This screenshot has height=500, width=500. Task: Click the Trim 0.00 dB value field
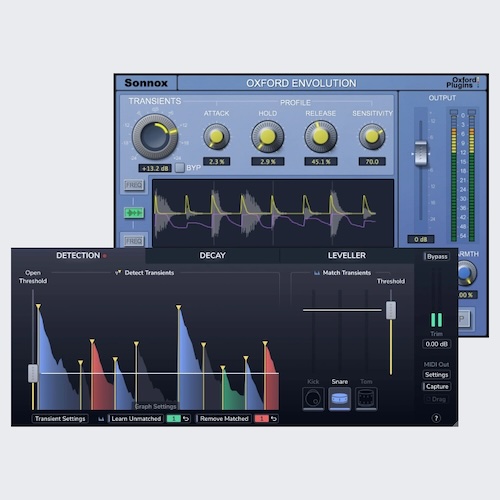tap(436, 344)
